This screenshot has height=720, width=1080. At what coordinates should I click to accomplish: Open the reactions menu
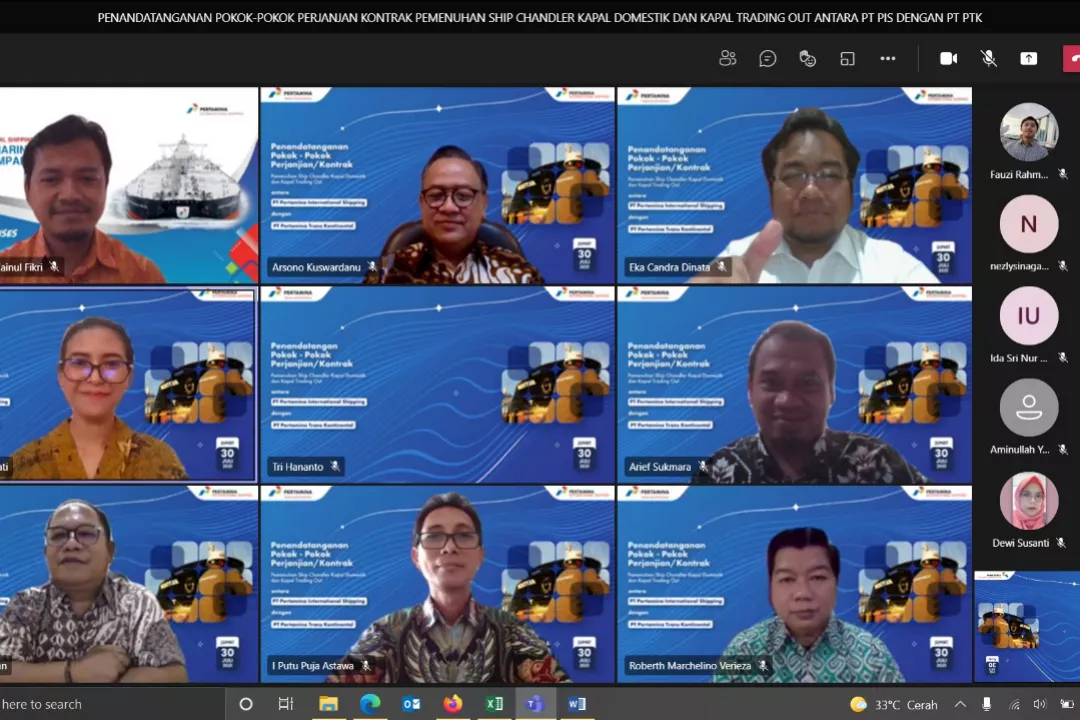807,59
